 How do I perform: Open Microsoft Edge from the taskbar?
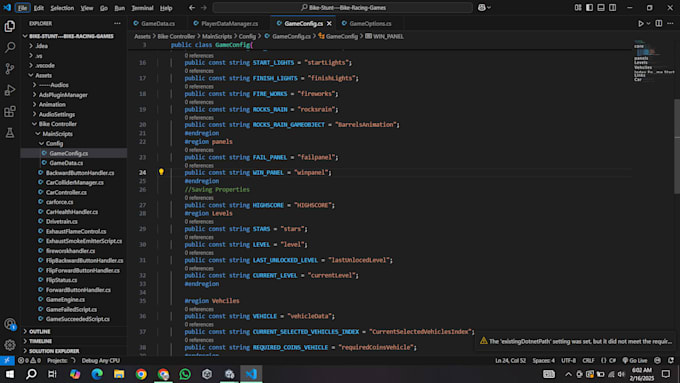click(97, 374)
